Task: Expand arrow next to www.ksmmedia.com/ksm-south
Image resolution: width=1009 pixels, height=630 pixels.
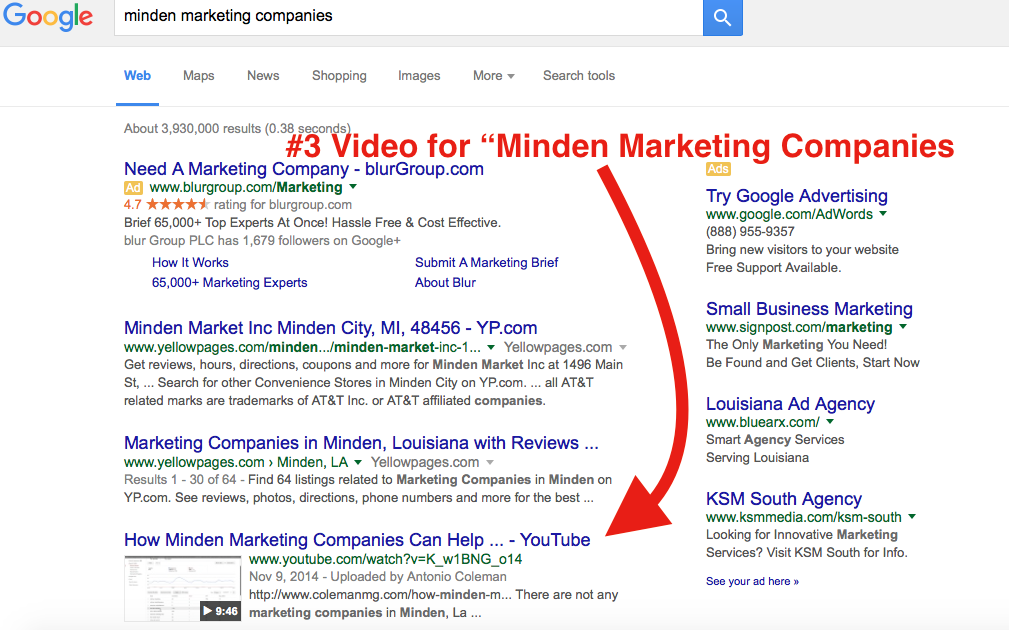Action: coord(912,517)
